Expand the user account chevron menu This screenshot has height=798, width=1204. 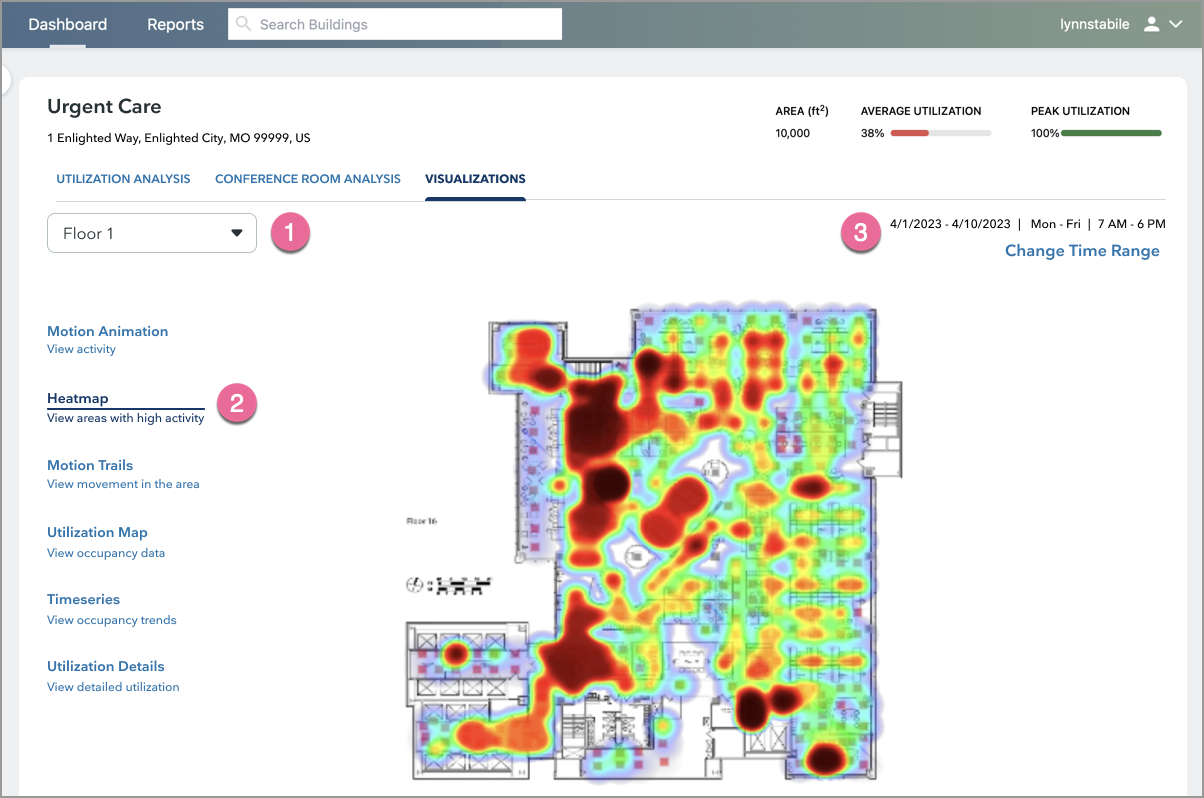click(x=1176, y=24)
